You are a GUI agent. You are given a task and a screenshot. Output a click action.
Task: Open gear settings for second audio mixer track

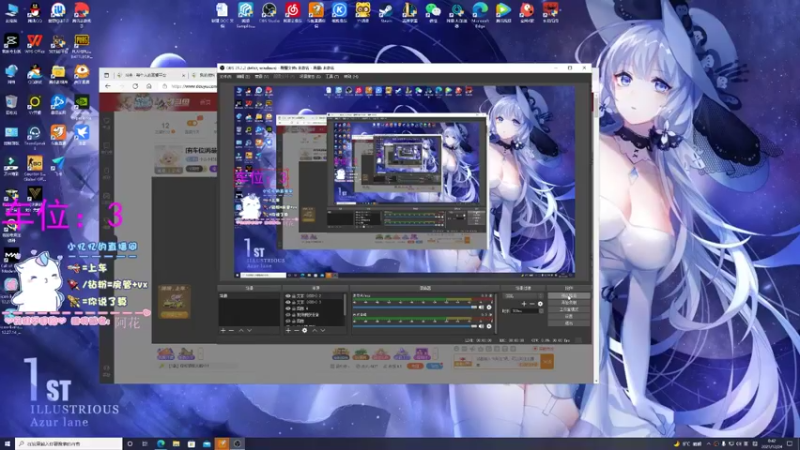(x=489, y=326)
